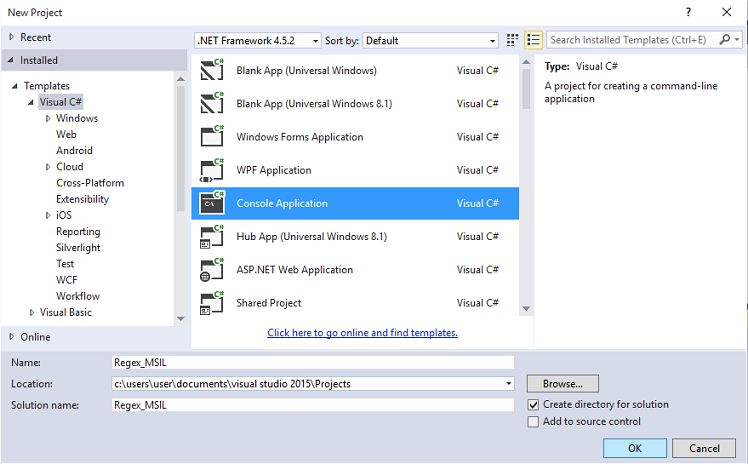
Task: Expand the Location path dropdown
Action: pyautogui.click(x=509, y=384)
